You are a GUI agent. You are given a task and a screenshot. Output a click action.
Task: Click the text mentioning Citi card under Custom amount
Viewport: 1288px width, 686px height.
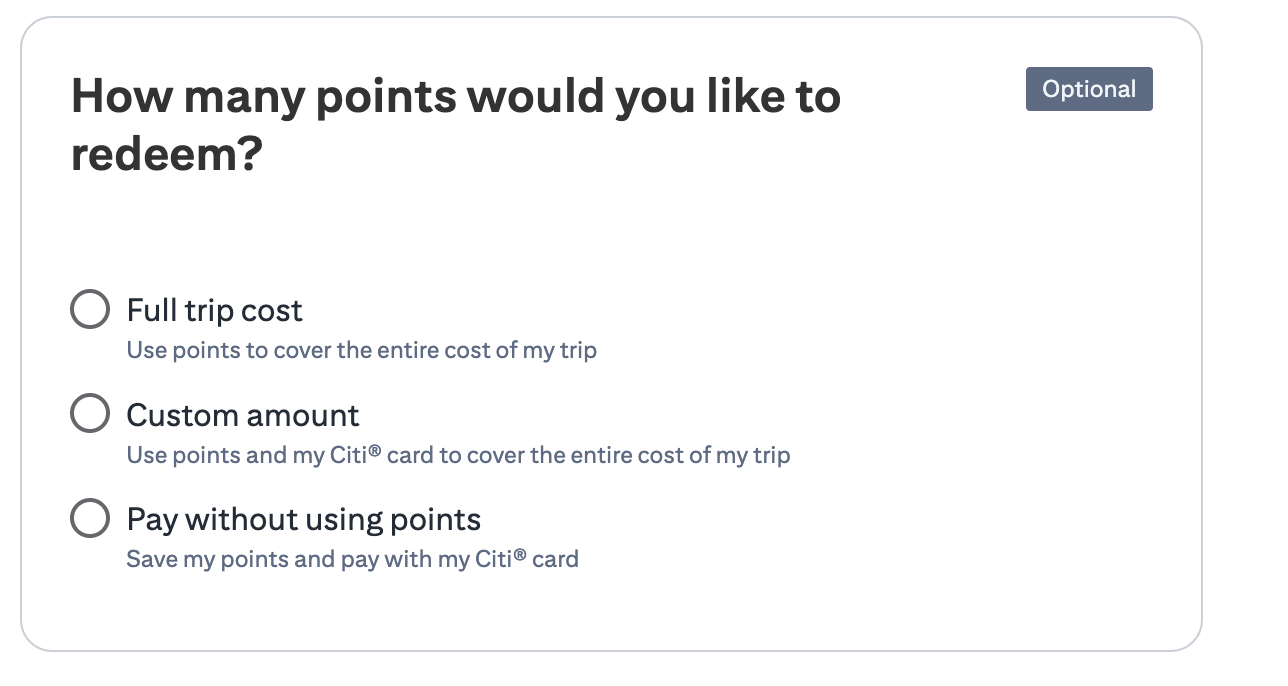click(458, 455)
